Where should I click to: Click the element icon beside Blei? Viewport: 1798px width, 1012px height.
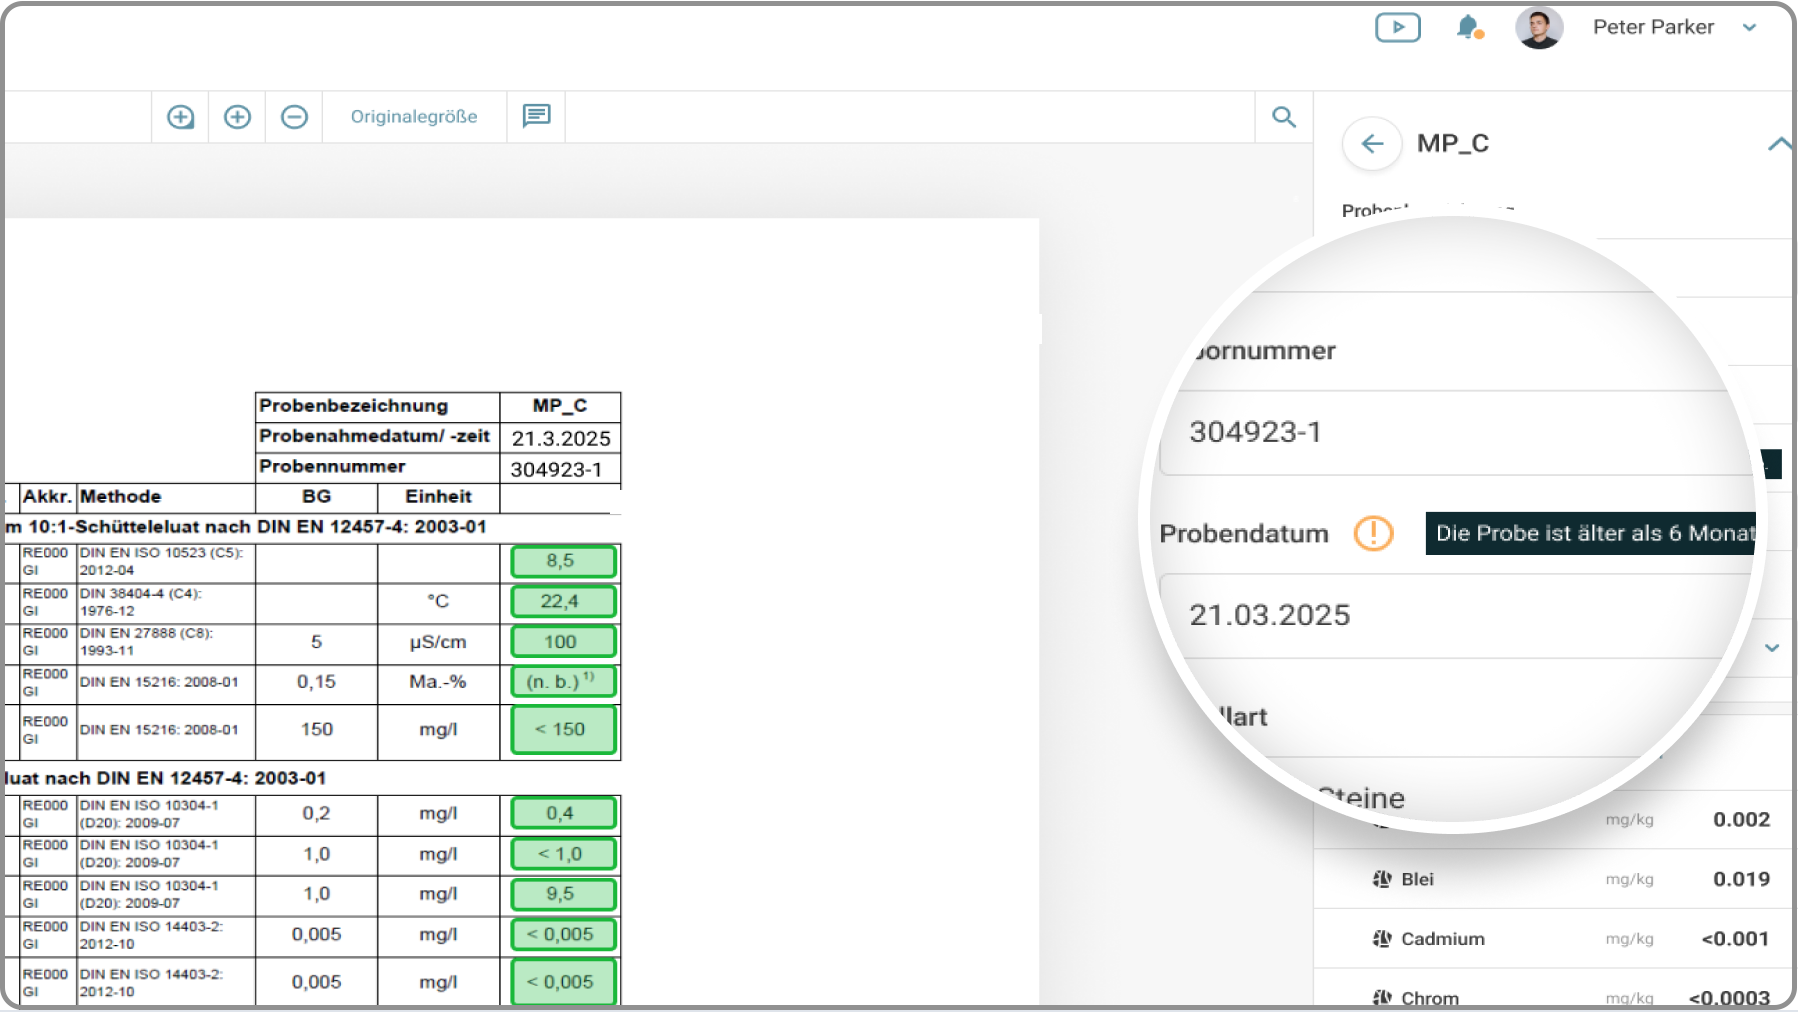click(1382, 879)
